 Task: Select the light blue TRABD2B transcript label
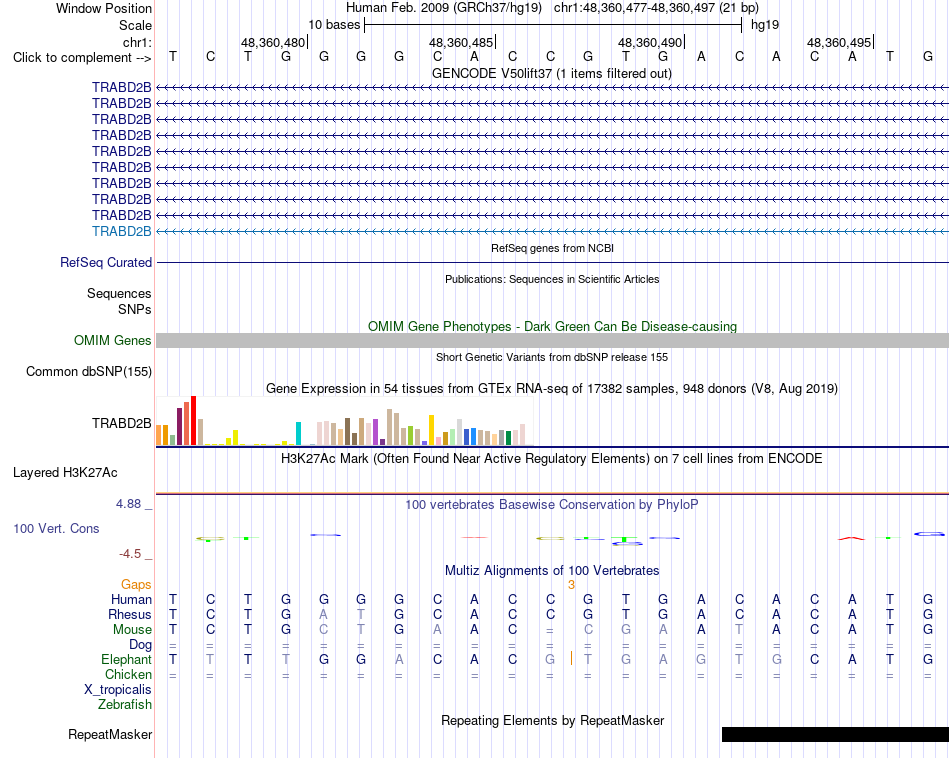(122, 231)
